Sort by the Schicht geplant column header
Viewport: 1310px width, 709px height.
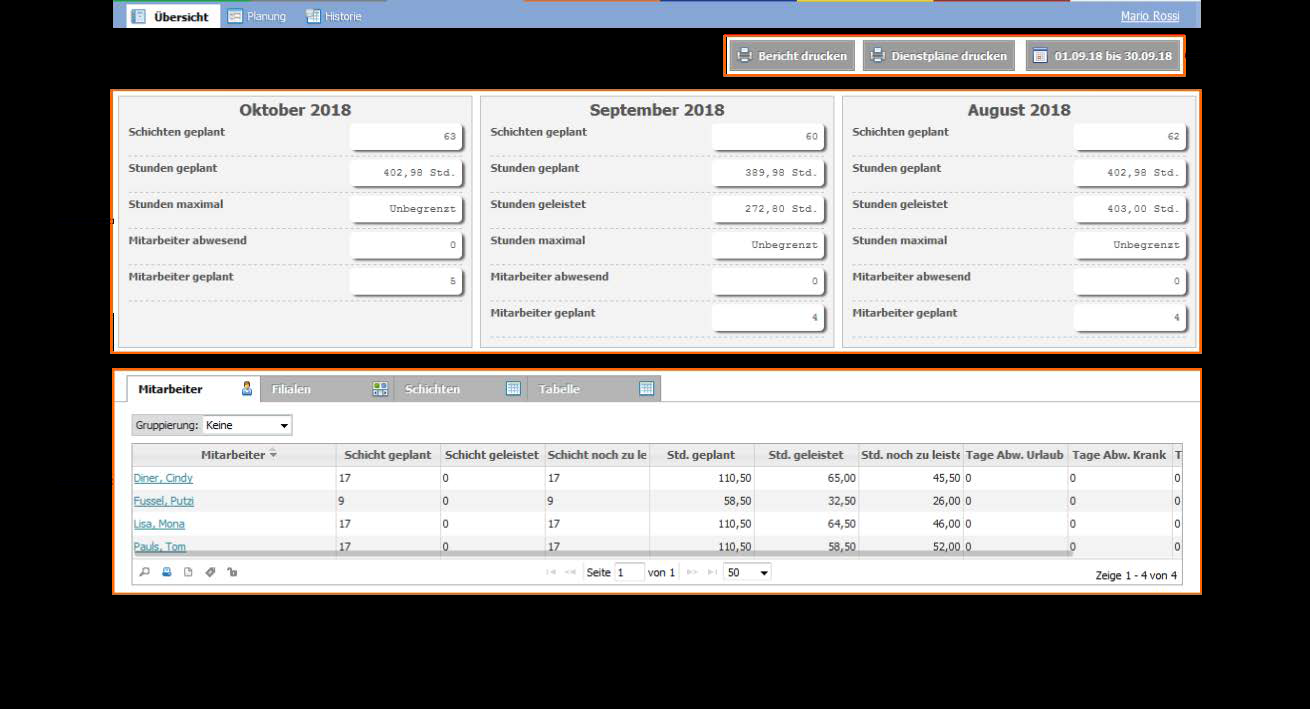click(388, 455)
